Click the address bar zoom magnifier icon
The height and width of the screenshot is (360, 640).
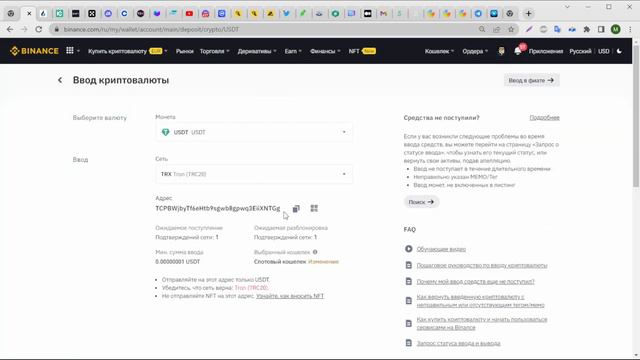pyautogui.click(x=482, y=29)
